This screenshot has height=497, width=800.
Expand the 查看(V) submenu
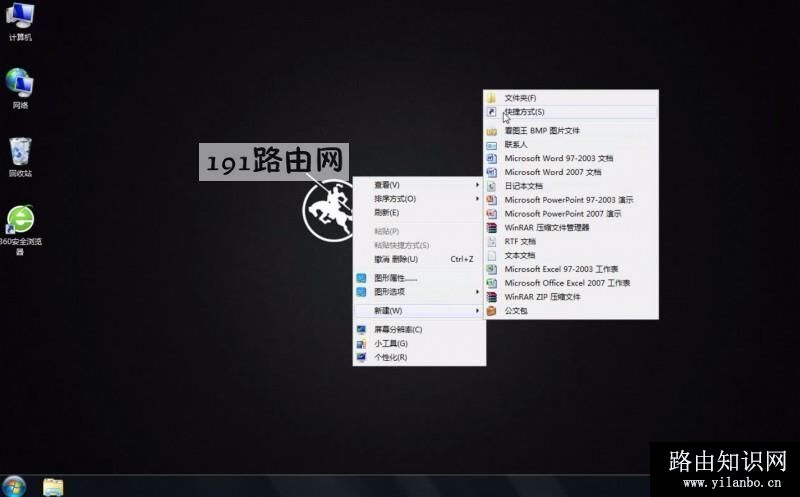pos(419,185)
